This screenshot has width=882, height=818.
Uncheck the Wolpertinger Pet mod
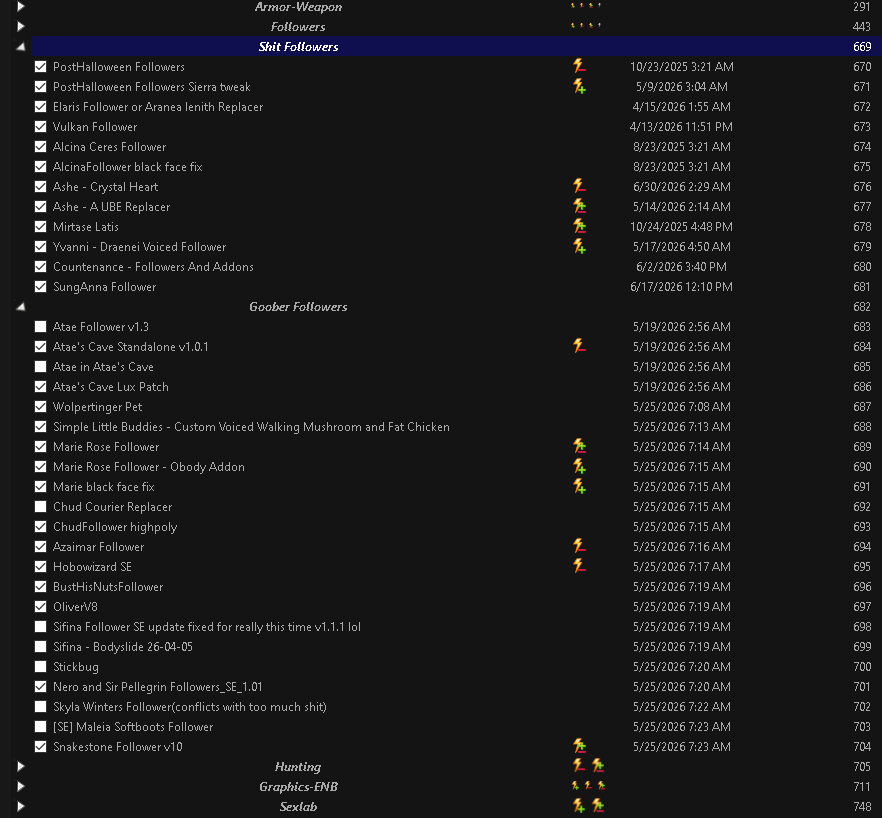[x=40, y=407]
